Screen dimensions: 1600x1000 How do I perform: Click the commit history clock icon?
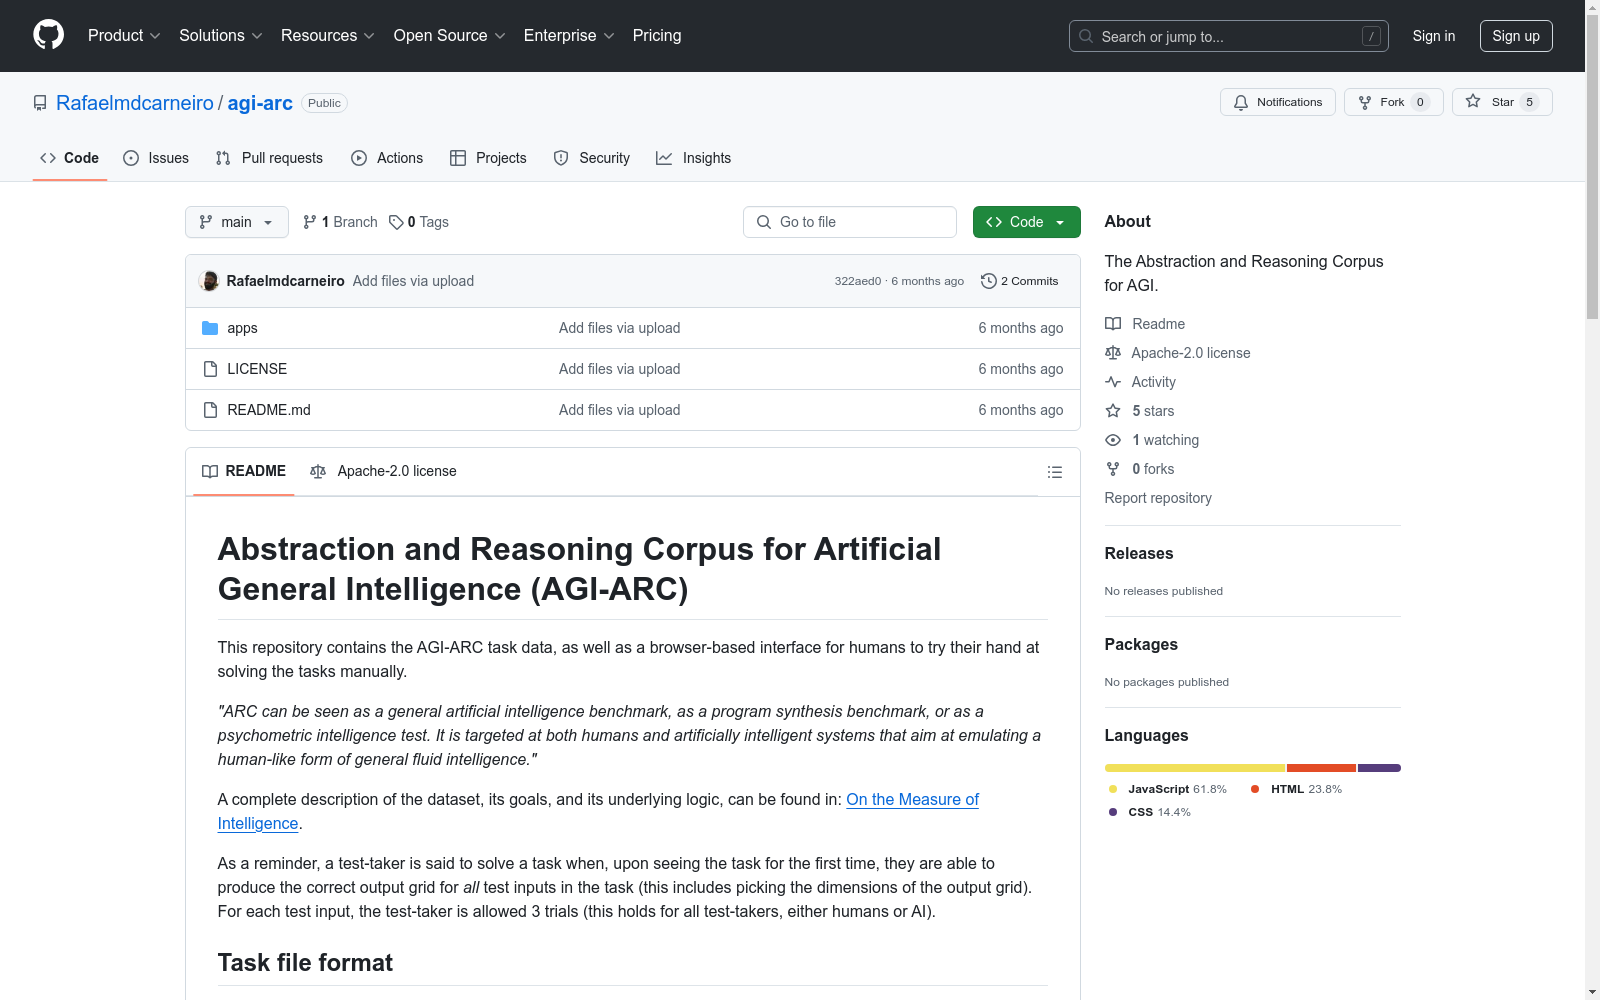point(989,281)
